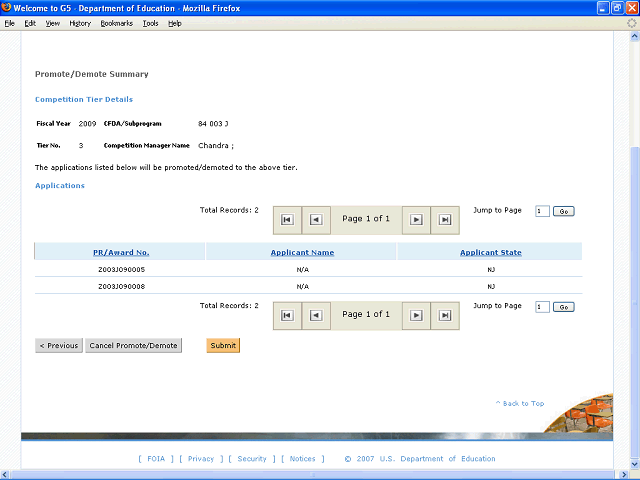640x480 pixels.
Task: Click the vertical scrollbar thumb
Action: point(634,302)
